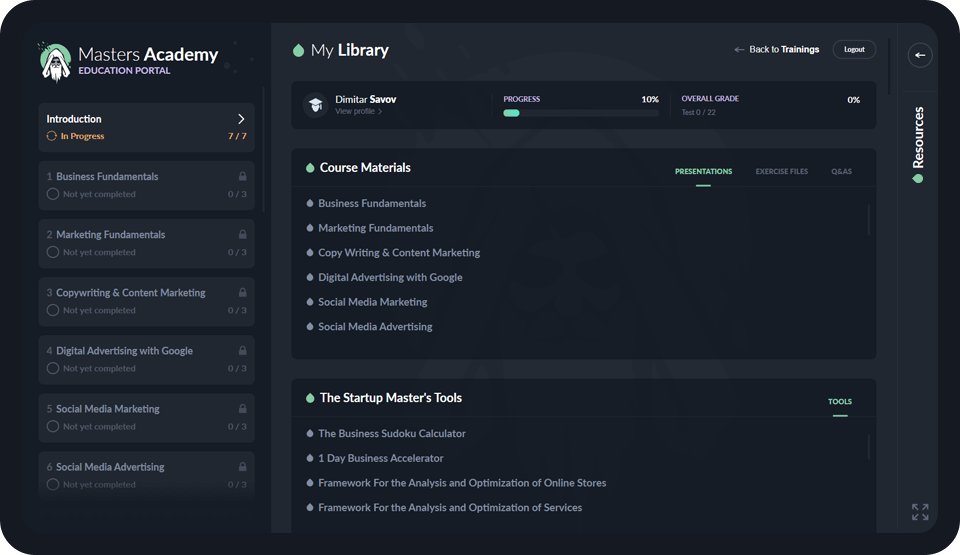960x555 pixels.
Task: Click the Masters Academy wizard logo
Action: click(55, 62)
